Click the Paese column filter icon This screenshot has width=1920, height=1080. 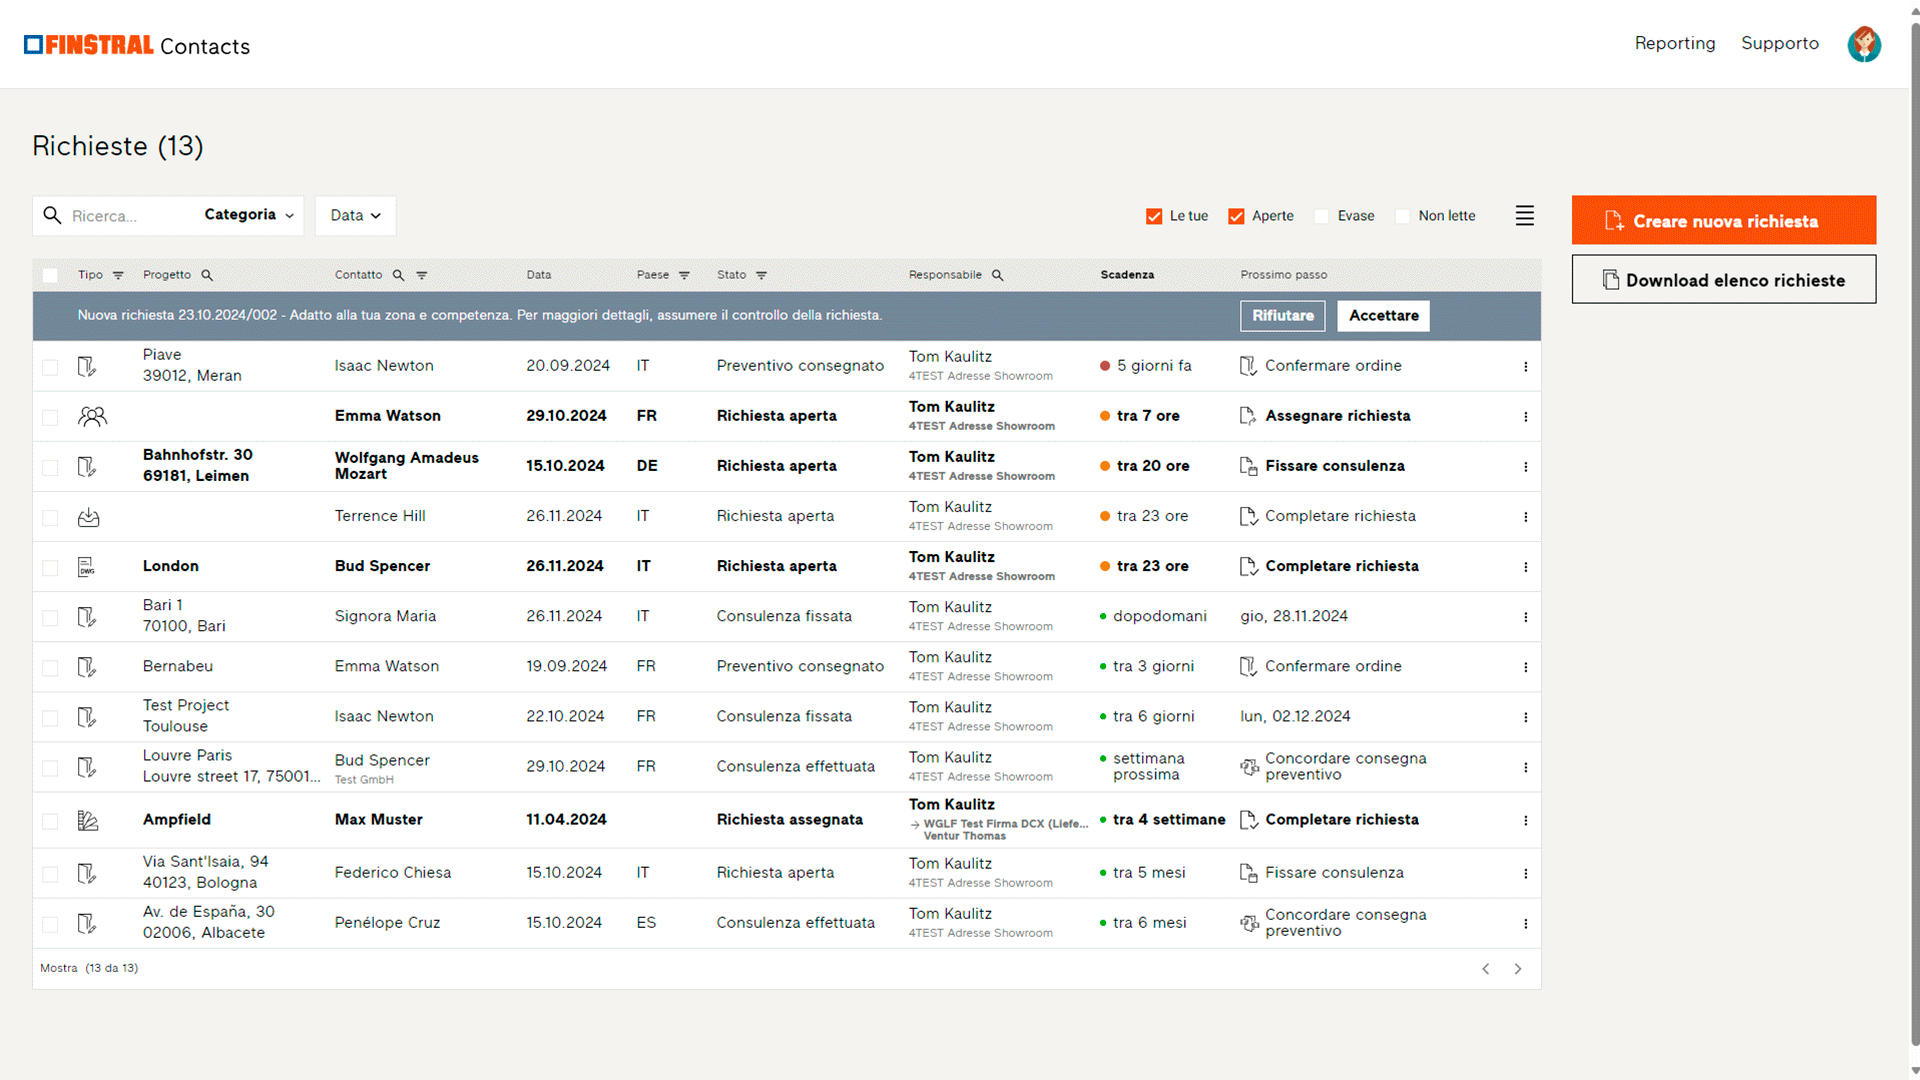[684, 275]
